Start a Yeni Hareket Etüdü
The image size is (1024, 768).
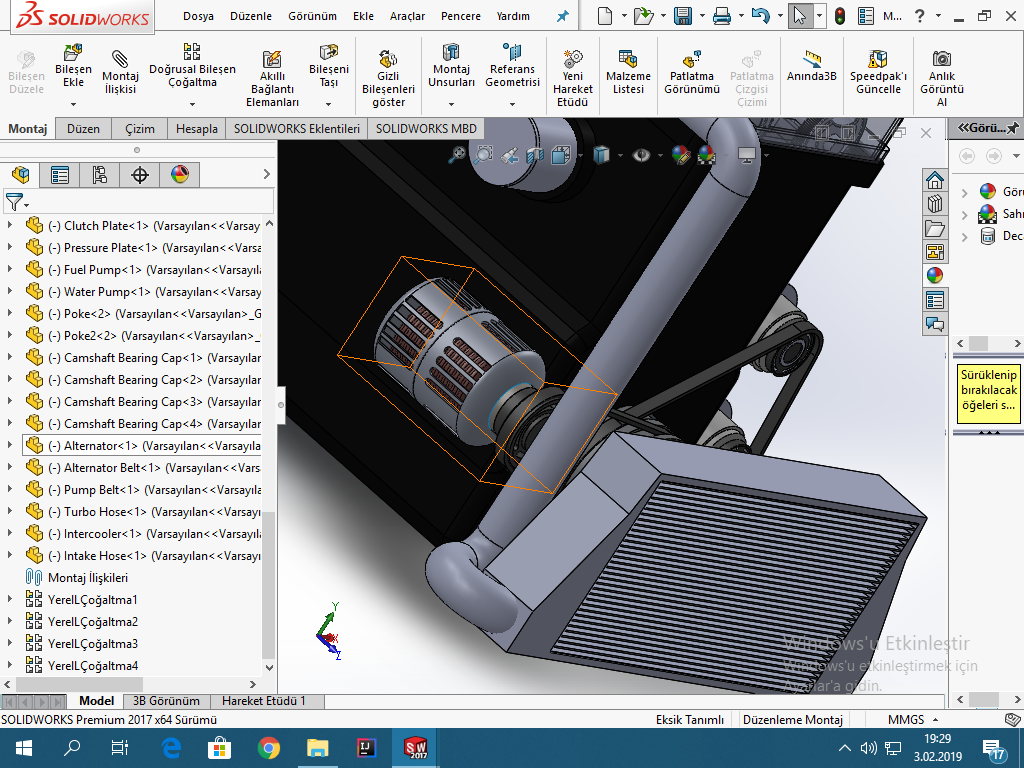point(573,78)
